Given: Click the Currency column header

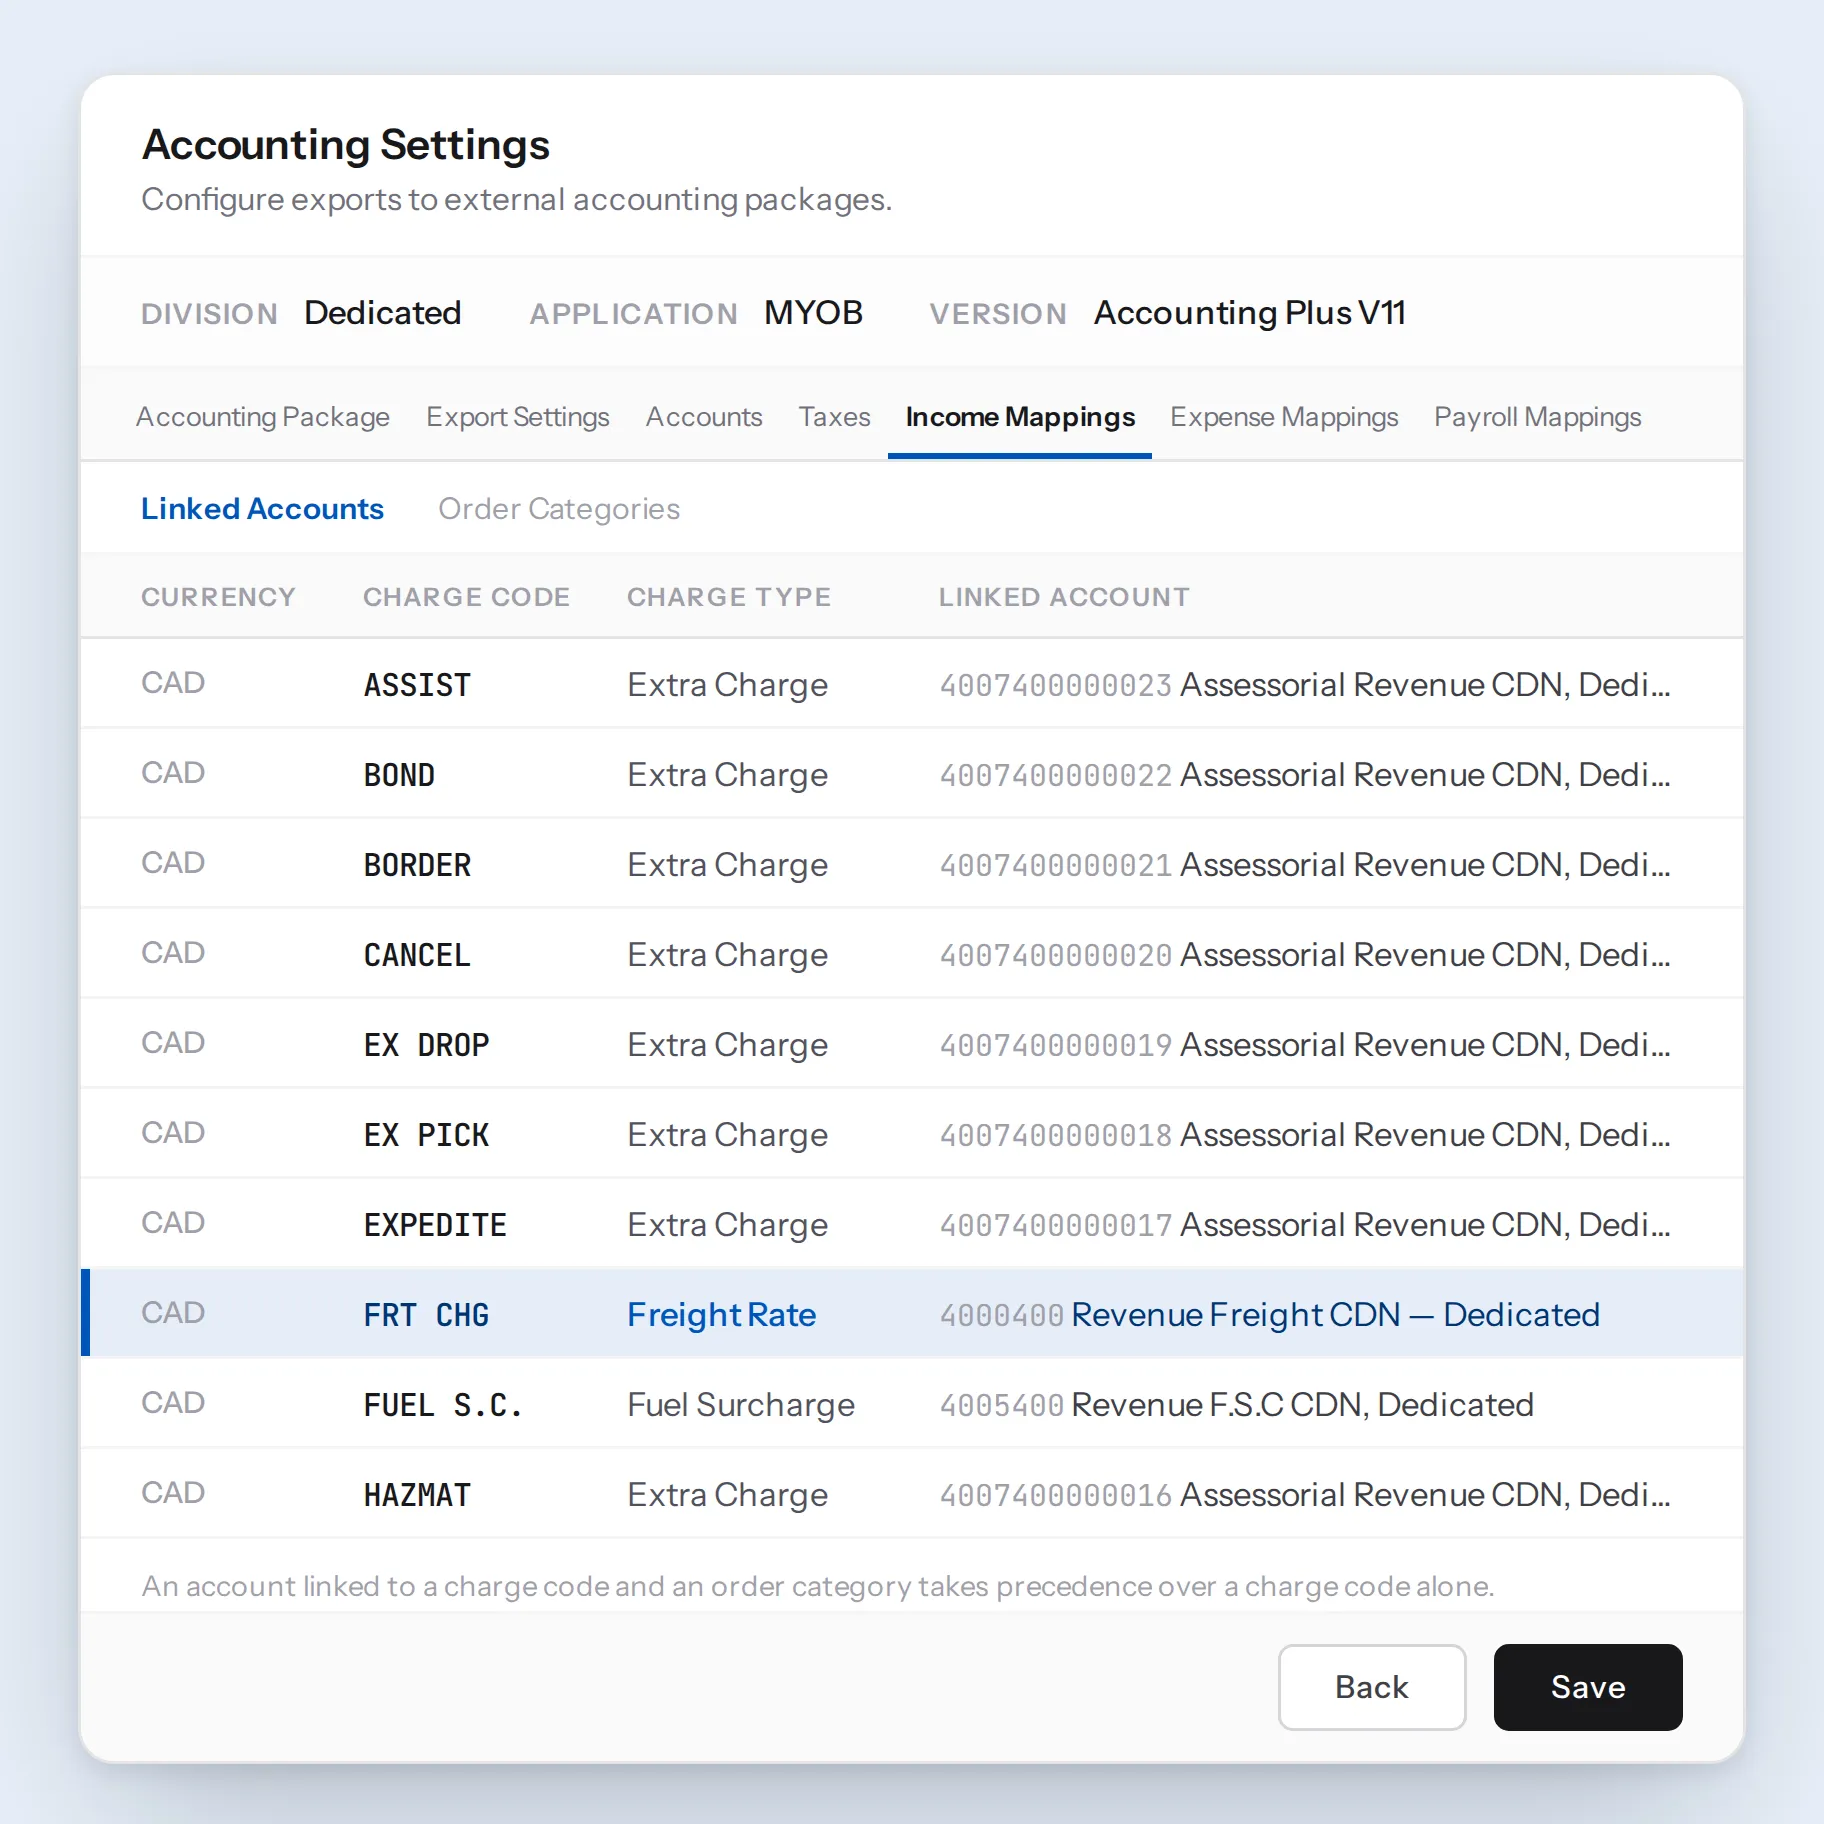Looking at the screenshot, I should coord(218,597).
